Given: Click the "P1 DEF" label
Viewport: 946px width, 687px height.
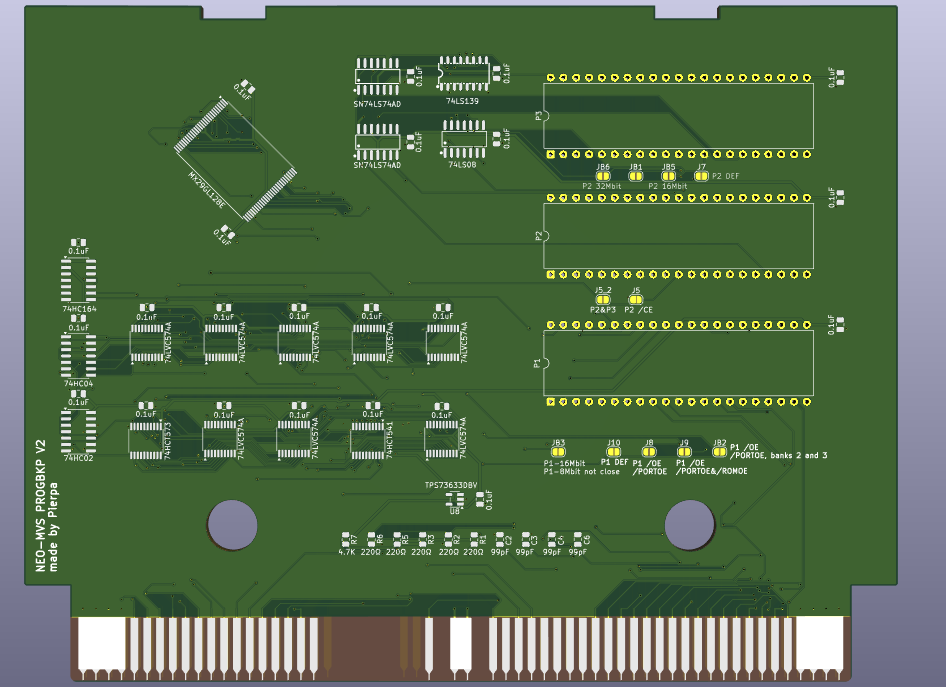Looking at the screenshot, I should (614, 462).
